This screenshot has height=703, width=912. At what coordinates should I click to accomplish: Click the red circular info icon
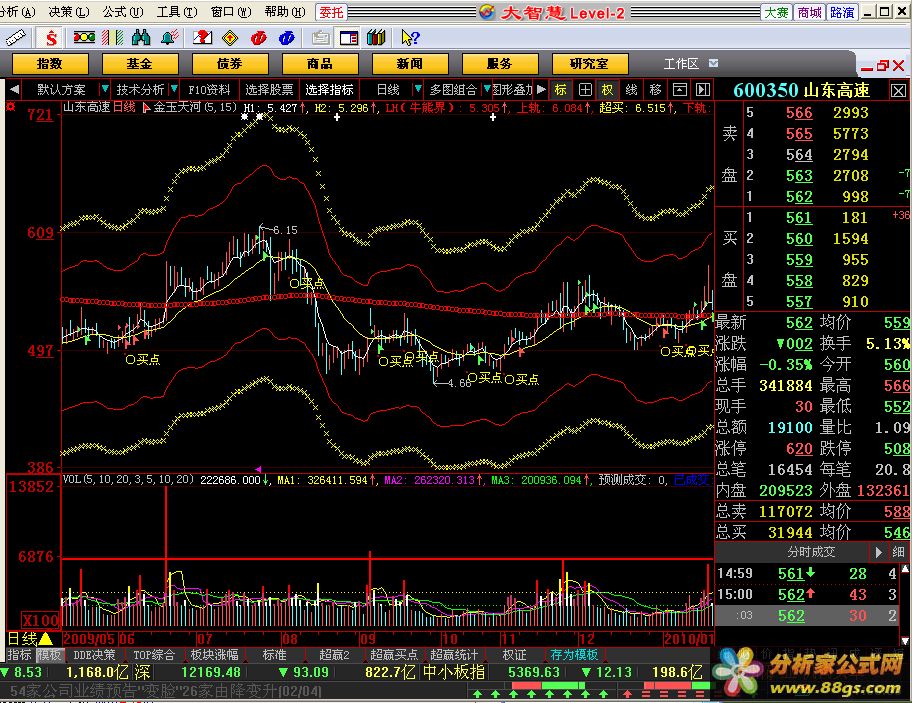259,38
